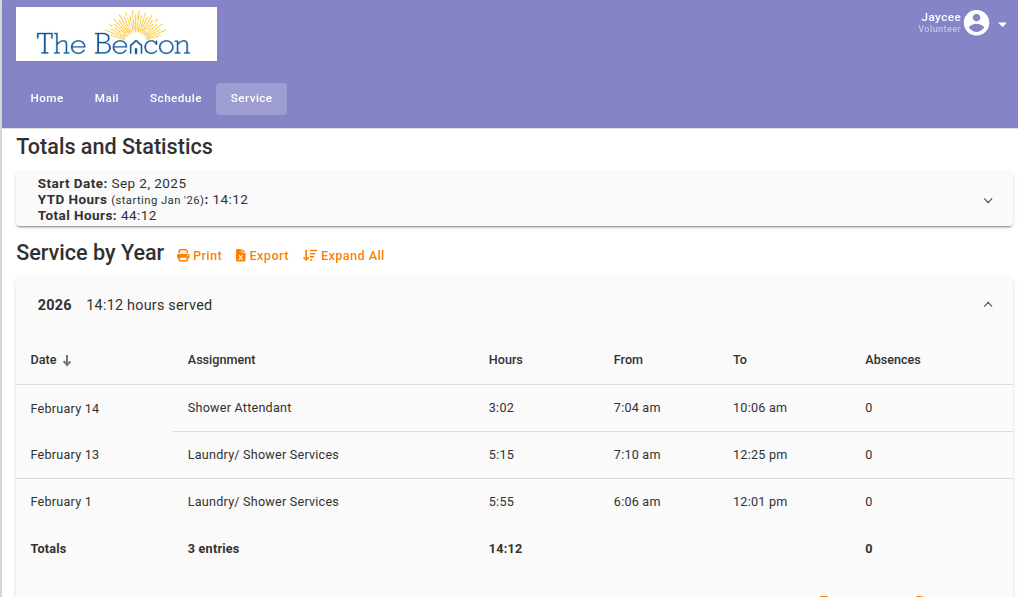Expand the Totals and Statistics panel chevron

[988, 201]
